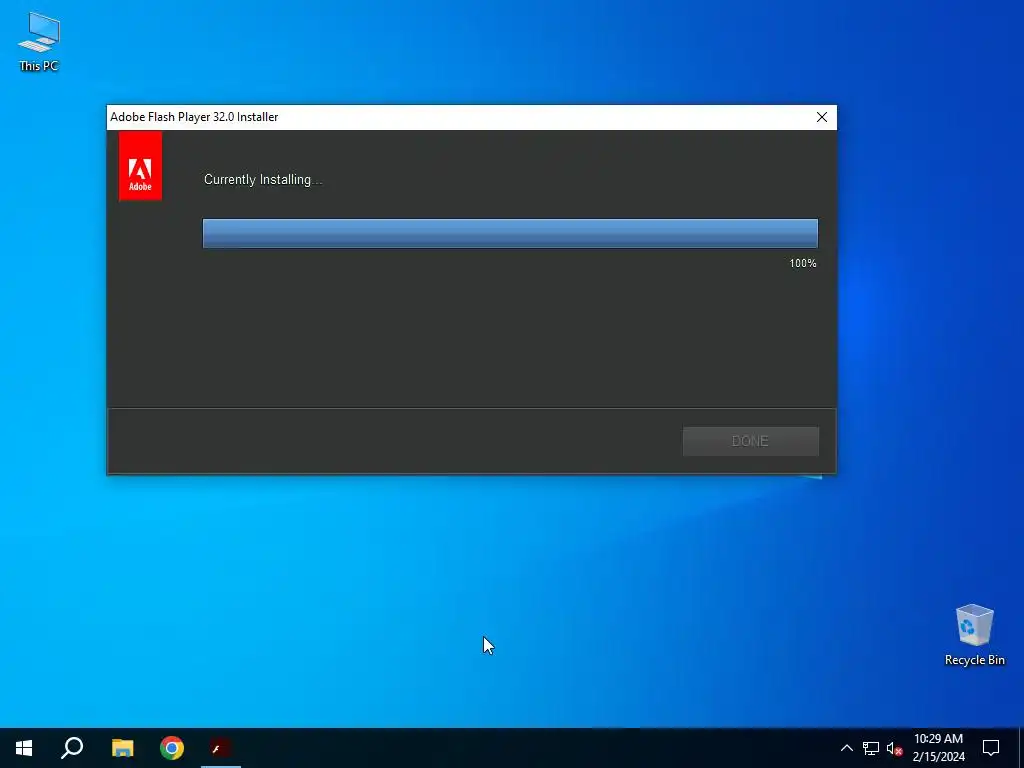This screenshot has height=768, width=1024.
Task: Select the Recycle Bin desktop icon
Action: (974, 635)
